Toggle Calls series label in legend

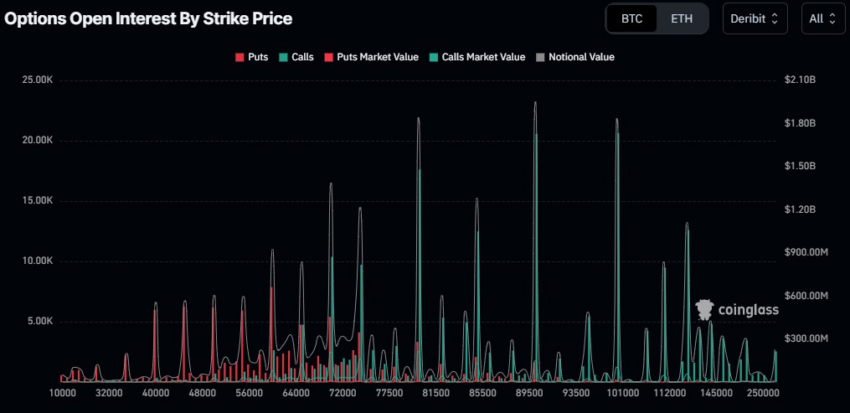click(302, 57)
